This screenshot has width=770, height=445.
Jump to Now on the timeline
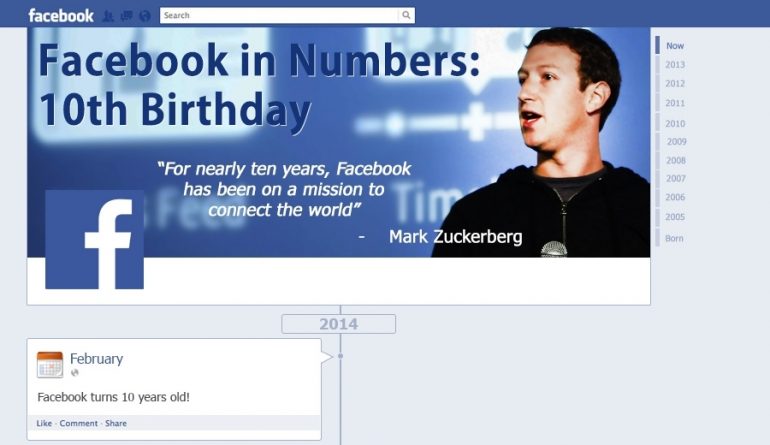(675, 46)
